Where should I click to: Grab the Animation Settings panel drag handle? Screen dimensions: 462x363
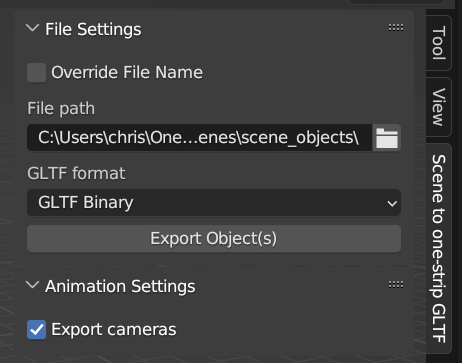(396, 285)
